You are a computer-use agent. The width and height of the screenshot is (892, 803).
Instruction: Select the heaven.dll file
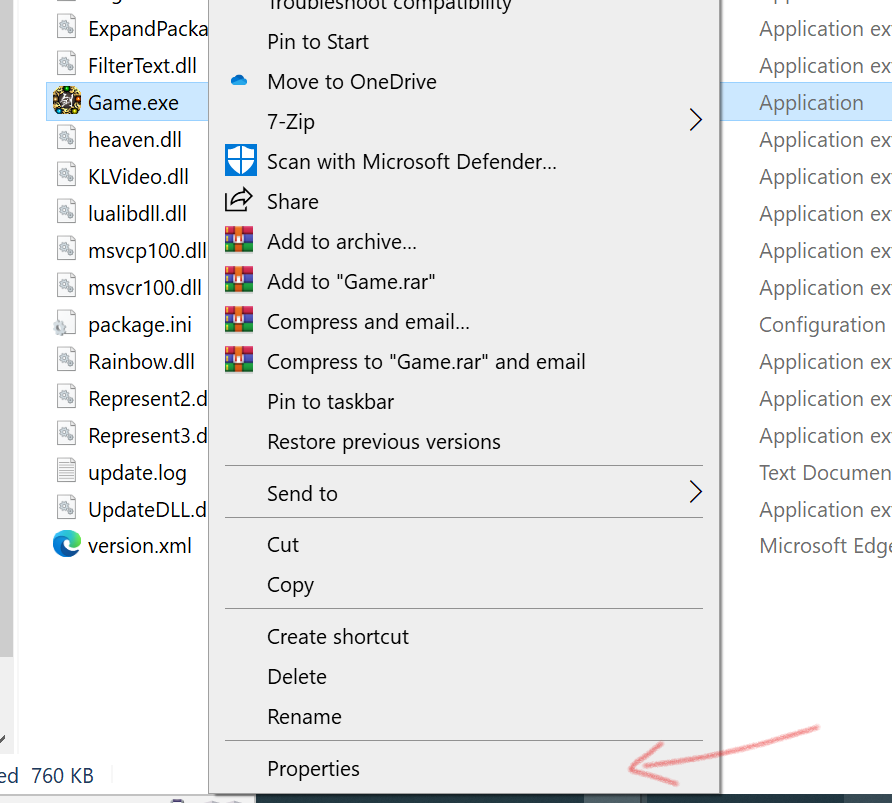click(x=134, y=140)
